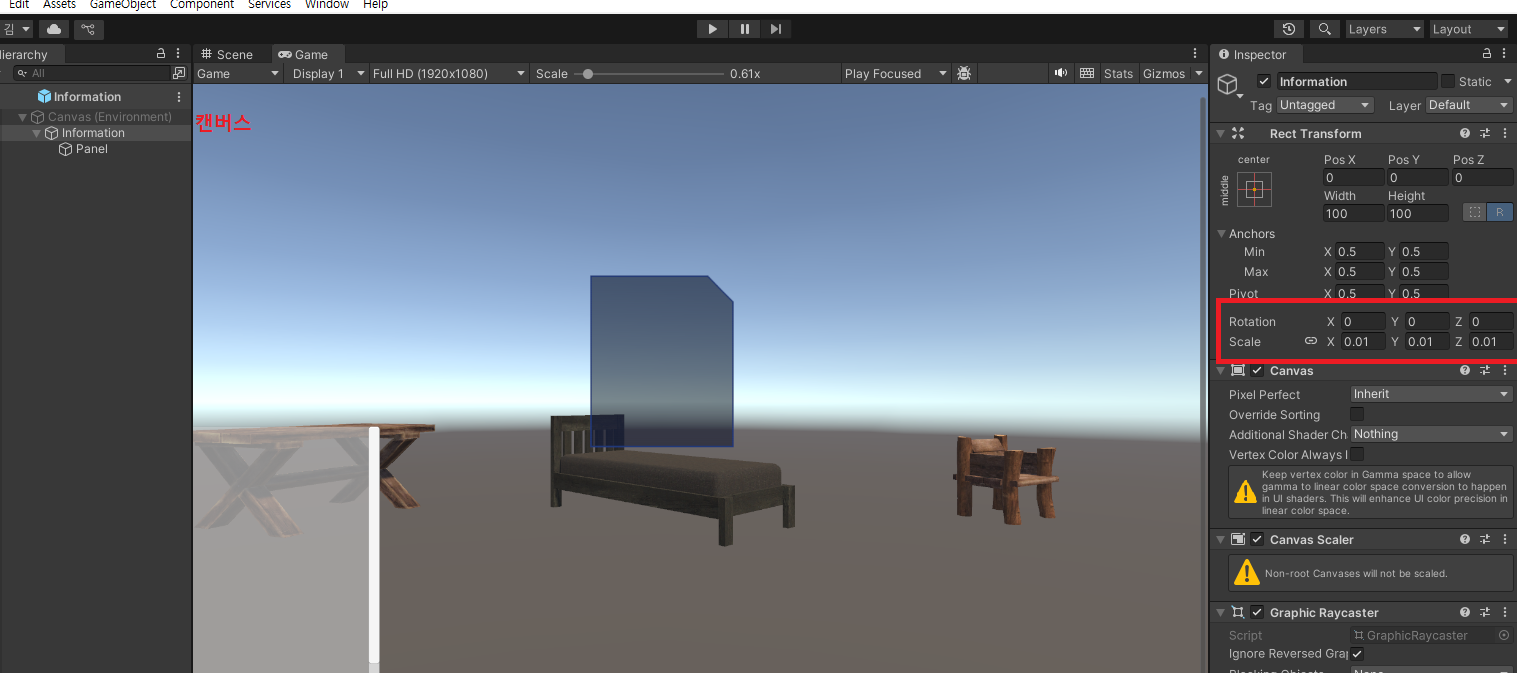
Task: Open Information prefab stage options menu
Action: coord(179,97)
